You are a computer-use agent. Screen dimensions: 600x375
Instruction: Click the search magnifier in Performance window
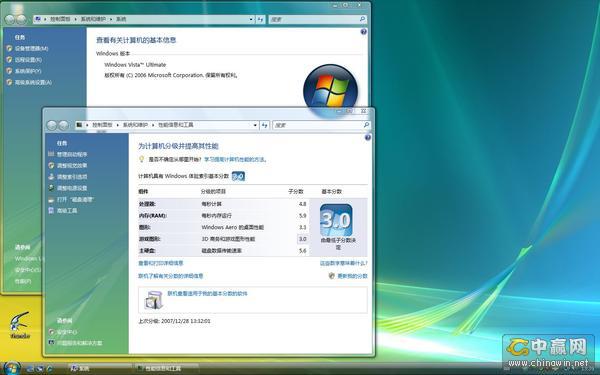[x=366, y=125]
